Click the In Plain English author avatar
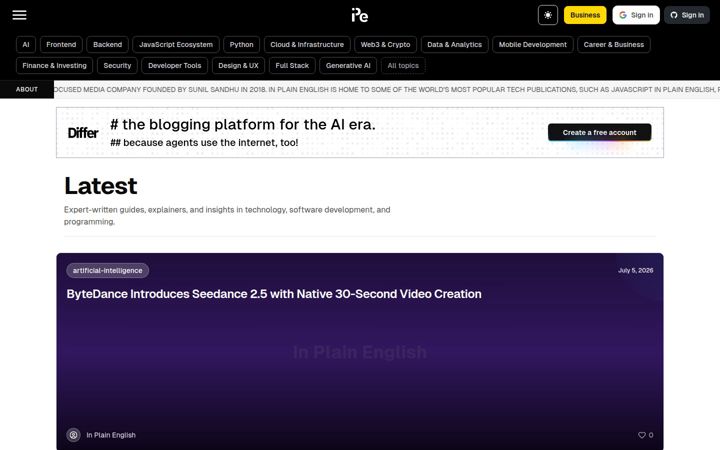The width and height of the screenshot is (720, 450). pyautogui.click(x=73, y=435)
